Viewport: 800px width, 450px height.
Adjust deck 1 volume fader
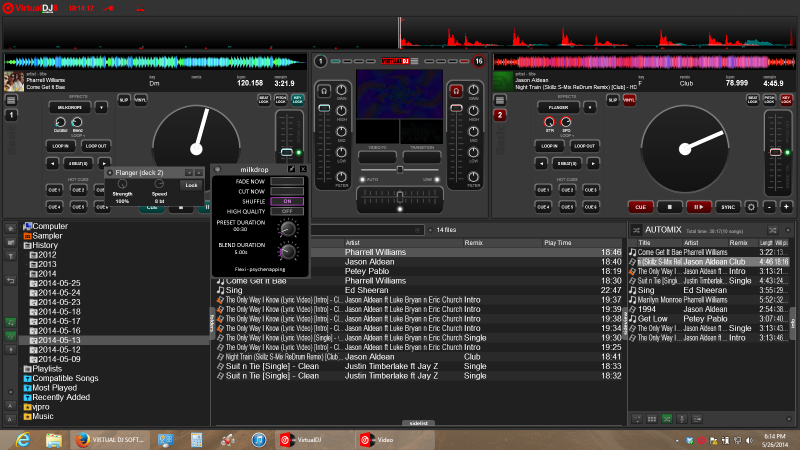click(324, 108)
